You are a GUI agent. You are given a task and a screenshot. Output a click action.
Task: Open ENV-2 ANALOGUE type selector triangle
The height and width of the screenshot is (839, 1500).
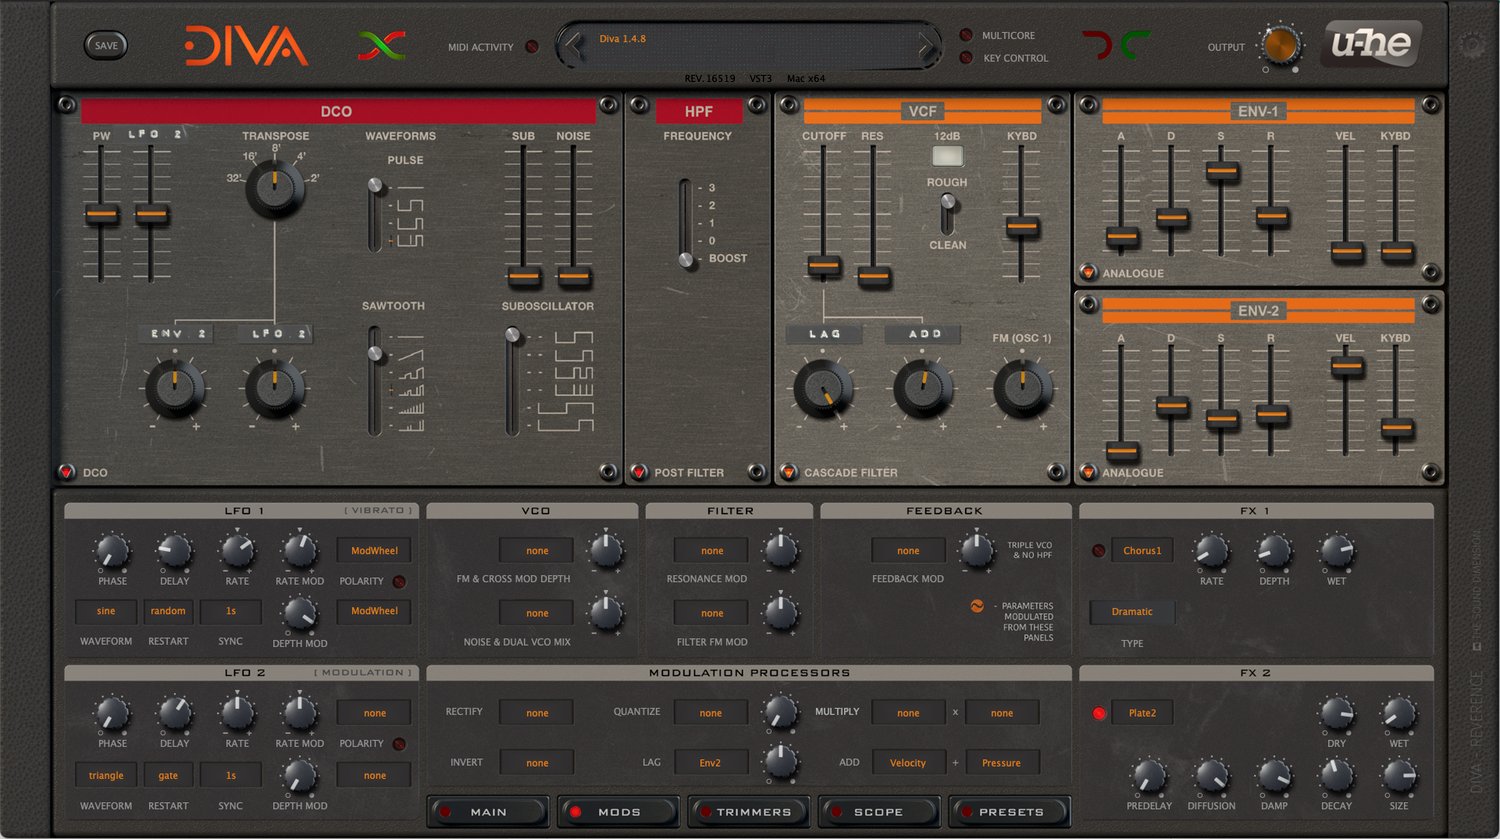(x=1088, y=472)
